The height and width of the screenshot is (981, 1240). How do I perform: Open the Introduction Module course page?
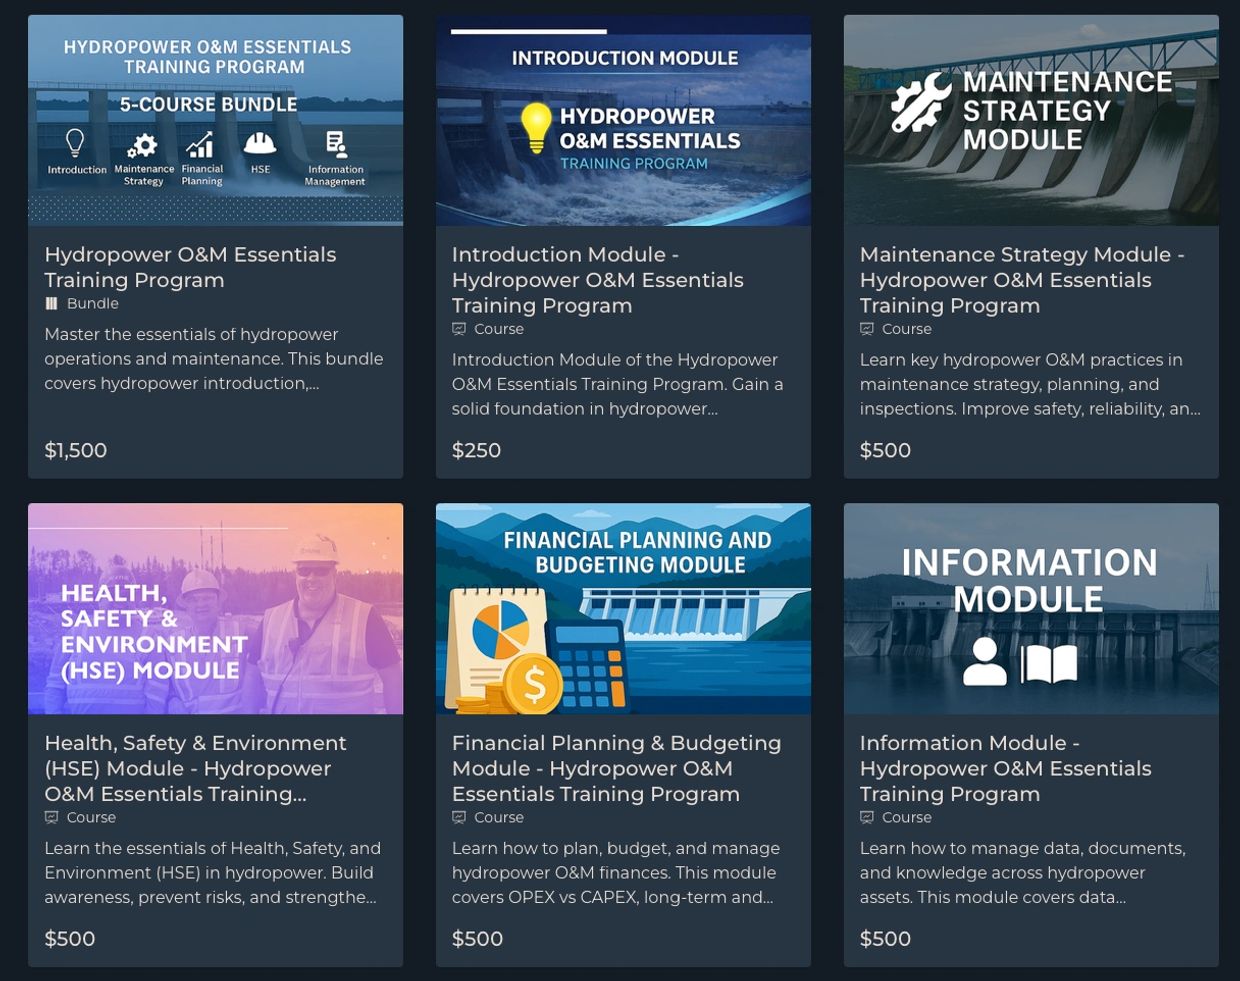point(596,279)
